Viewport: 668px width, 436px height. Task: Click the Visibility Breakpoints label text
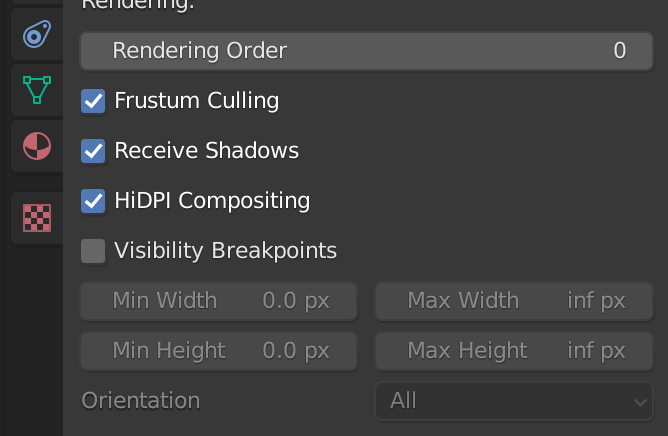pyautogui.click(x=225, y=251)
